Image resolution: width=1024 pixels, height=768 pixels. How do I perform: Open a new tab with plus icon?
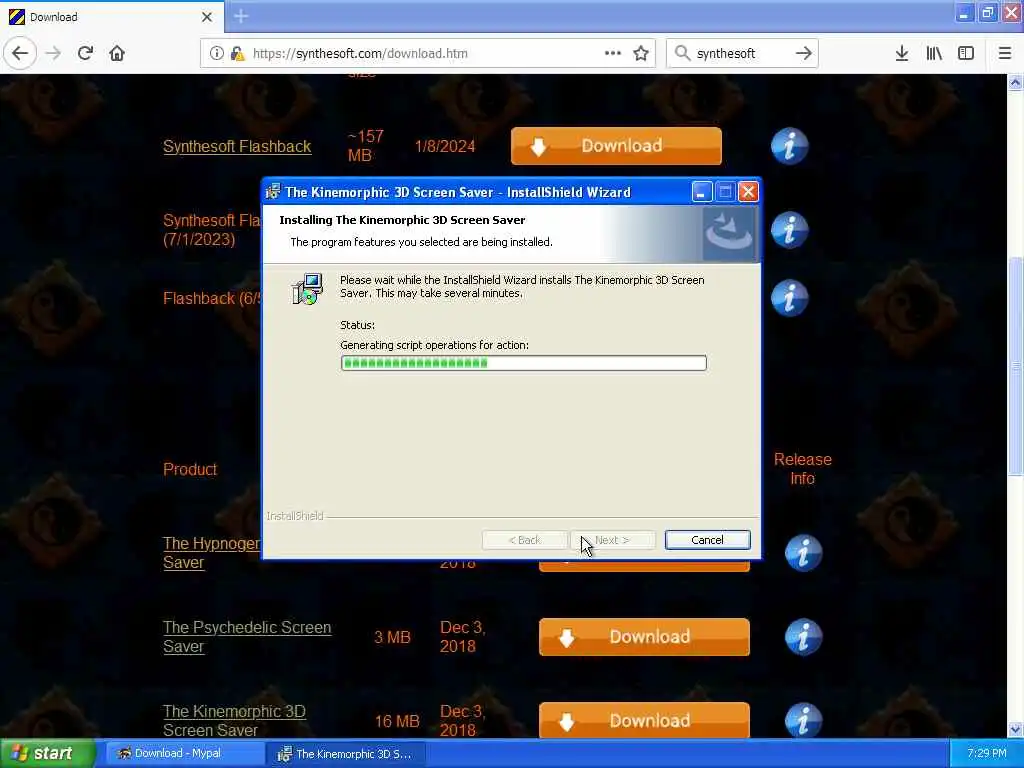[x=241, y=16]
